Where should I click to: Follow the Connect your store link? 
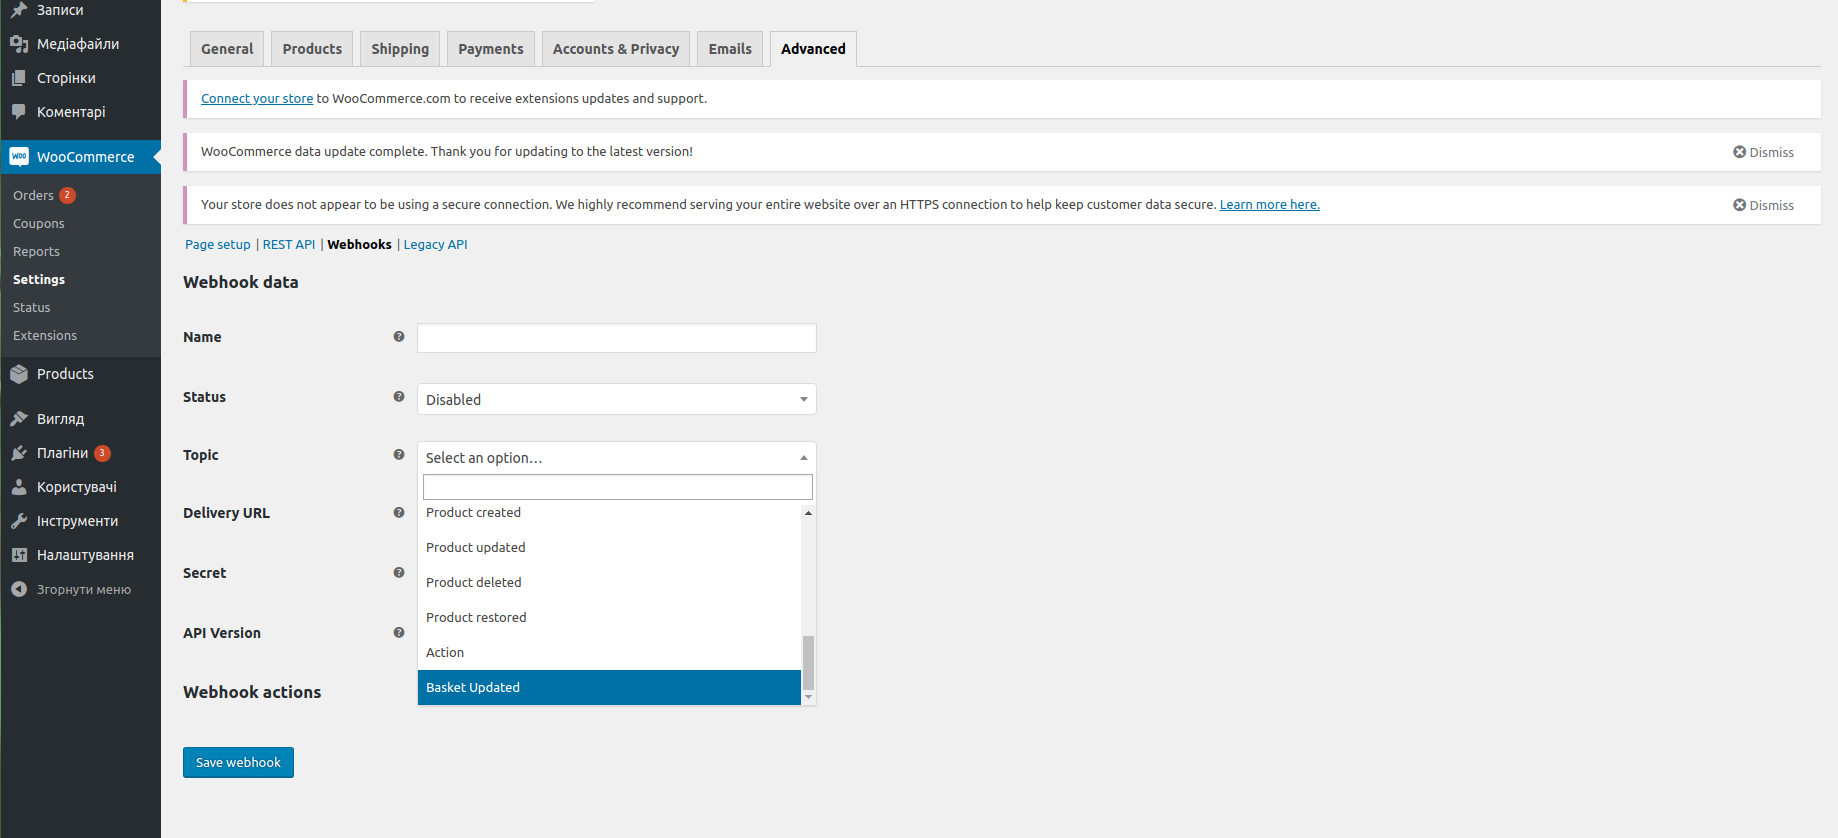tap(257, 98)
